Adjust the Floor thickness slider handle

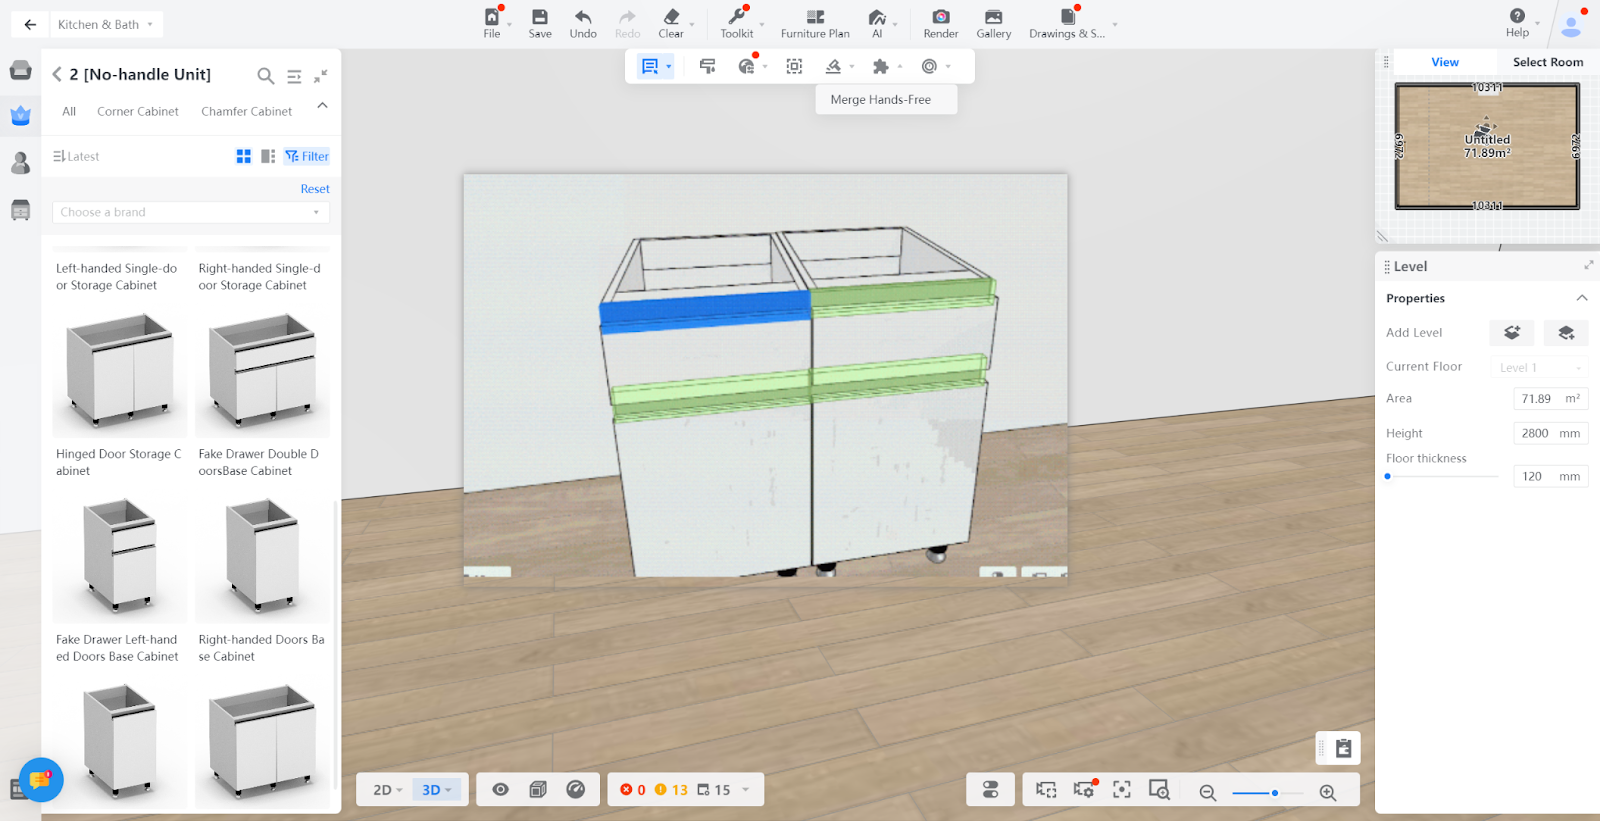pyautogui.click(x=1388, y=476)
